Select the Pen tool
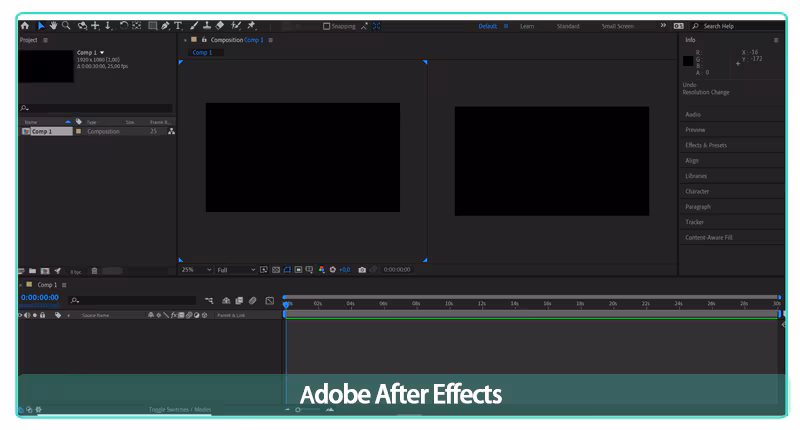 tap(165, 26)
